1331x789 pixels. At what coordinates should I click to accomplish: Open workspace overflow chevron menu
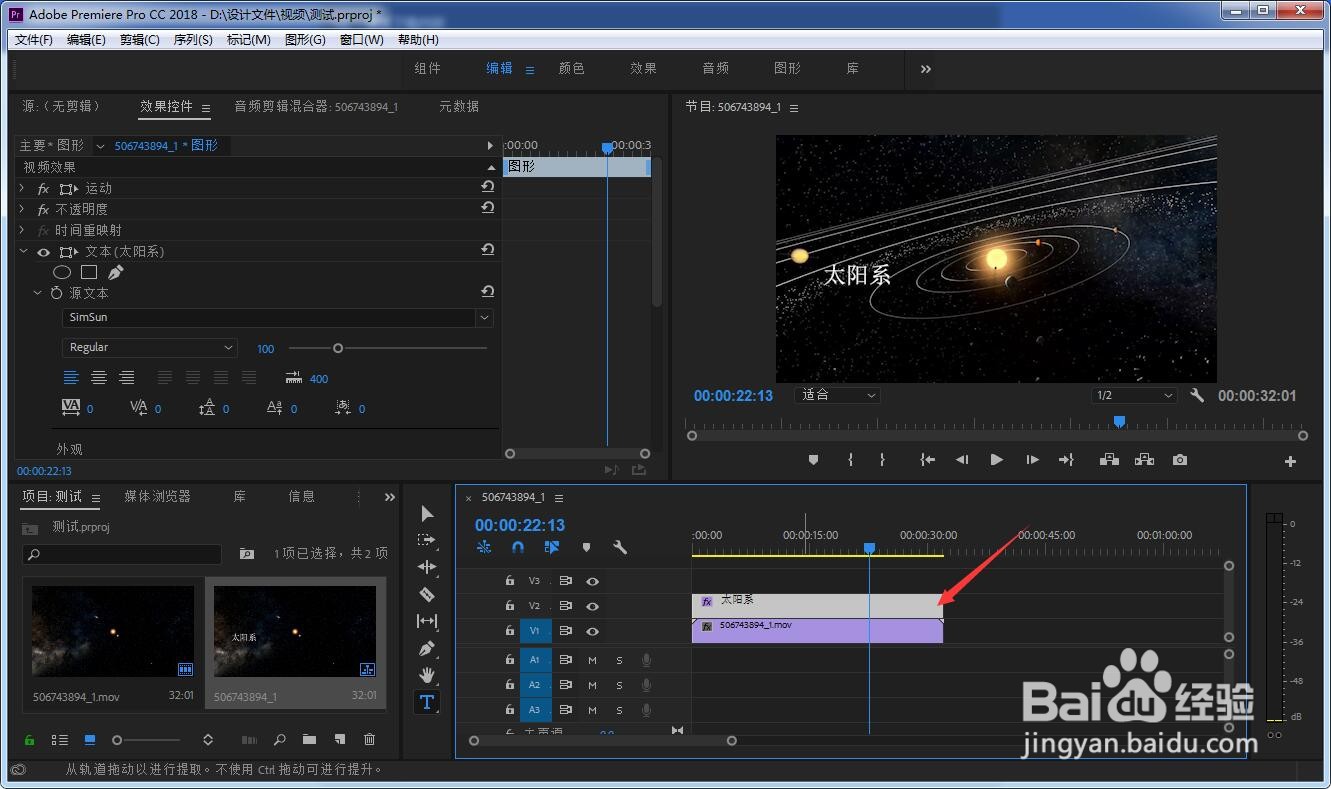[x=925, y=69]
